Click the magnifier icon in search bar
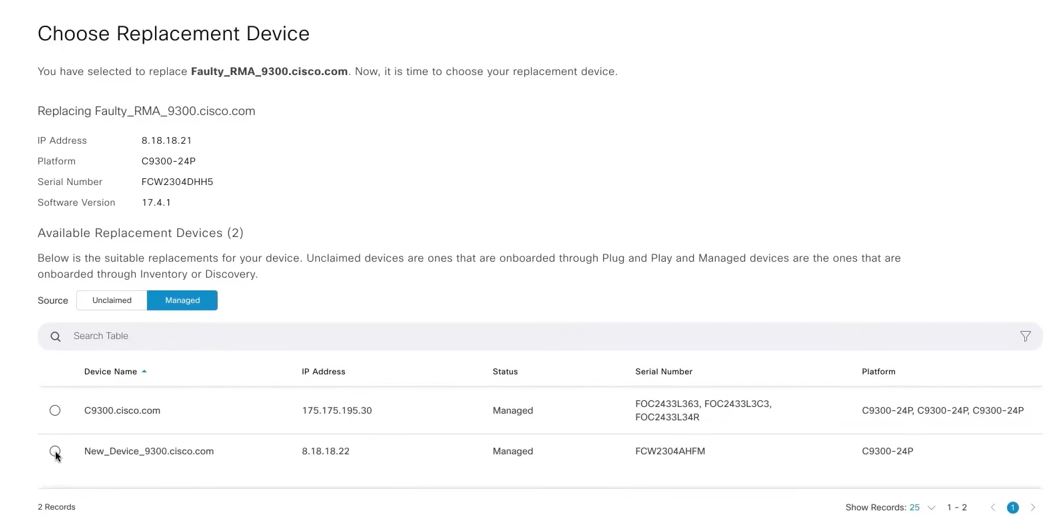1051x531 pixels. [x=55, y=337]
